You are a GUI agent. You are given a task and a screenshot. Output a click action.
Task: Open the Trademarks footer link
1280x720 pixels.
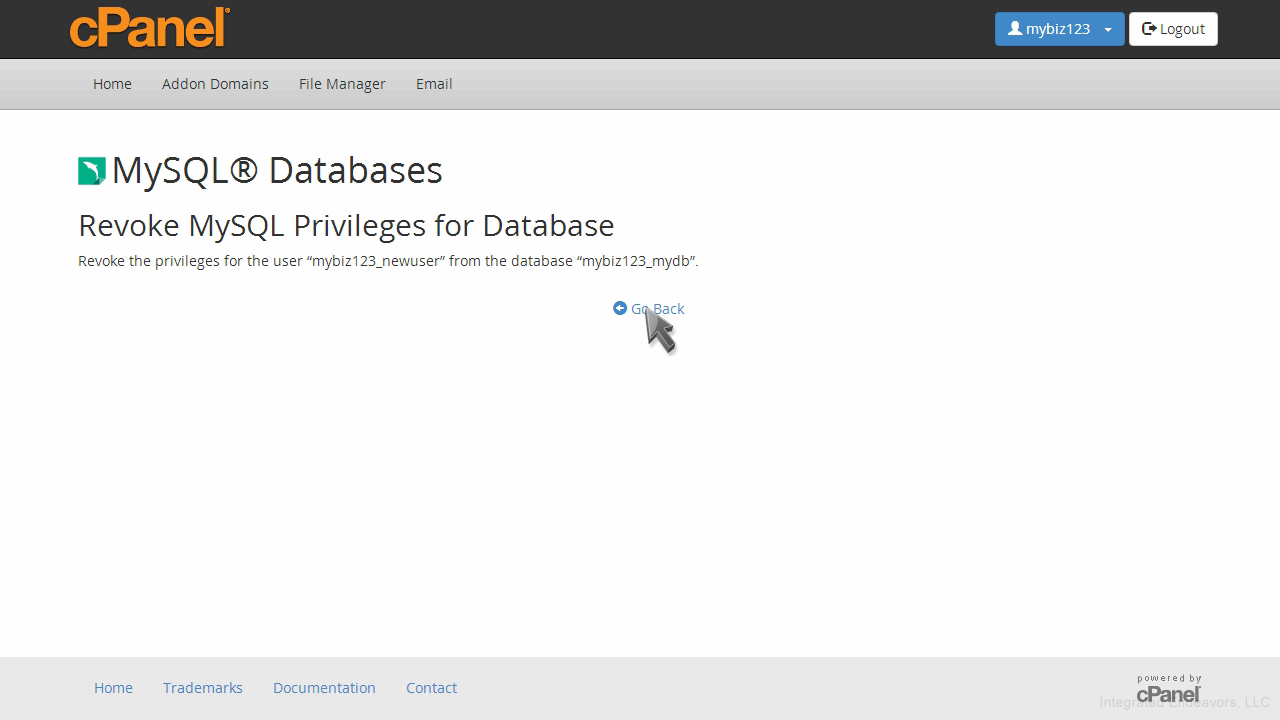pos(203,688)
